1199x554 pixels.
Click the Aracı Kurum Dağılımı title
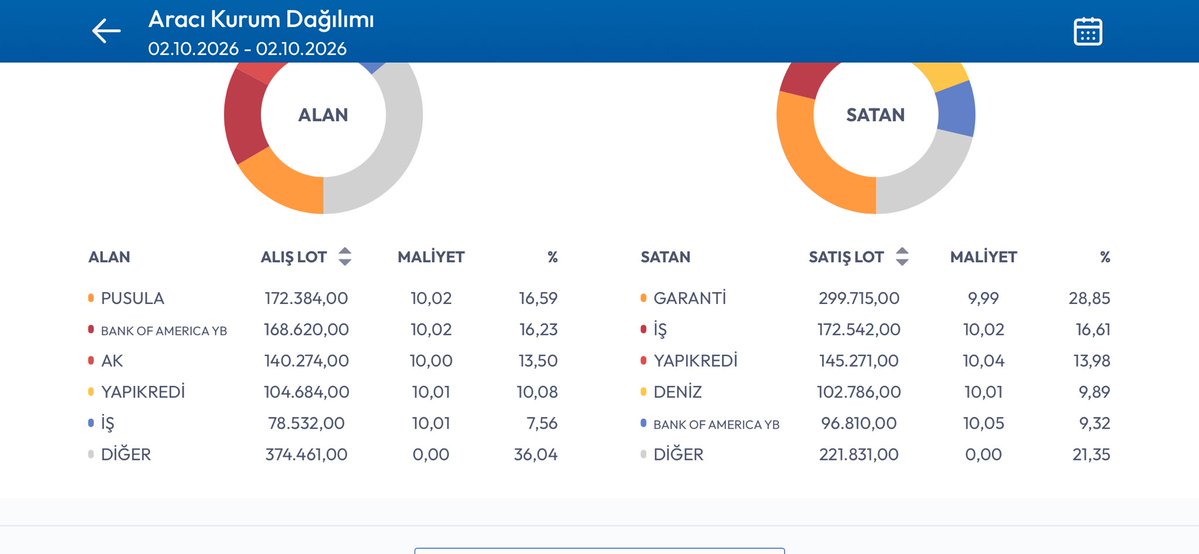pos(261,19)
